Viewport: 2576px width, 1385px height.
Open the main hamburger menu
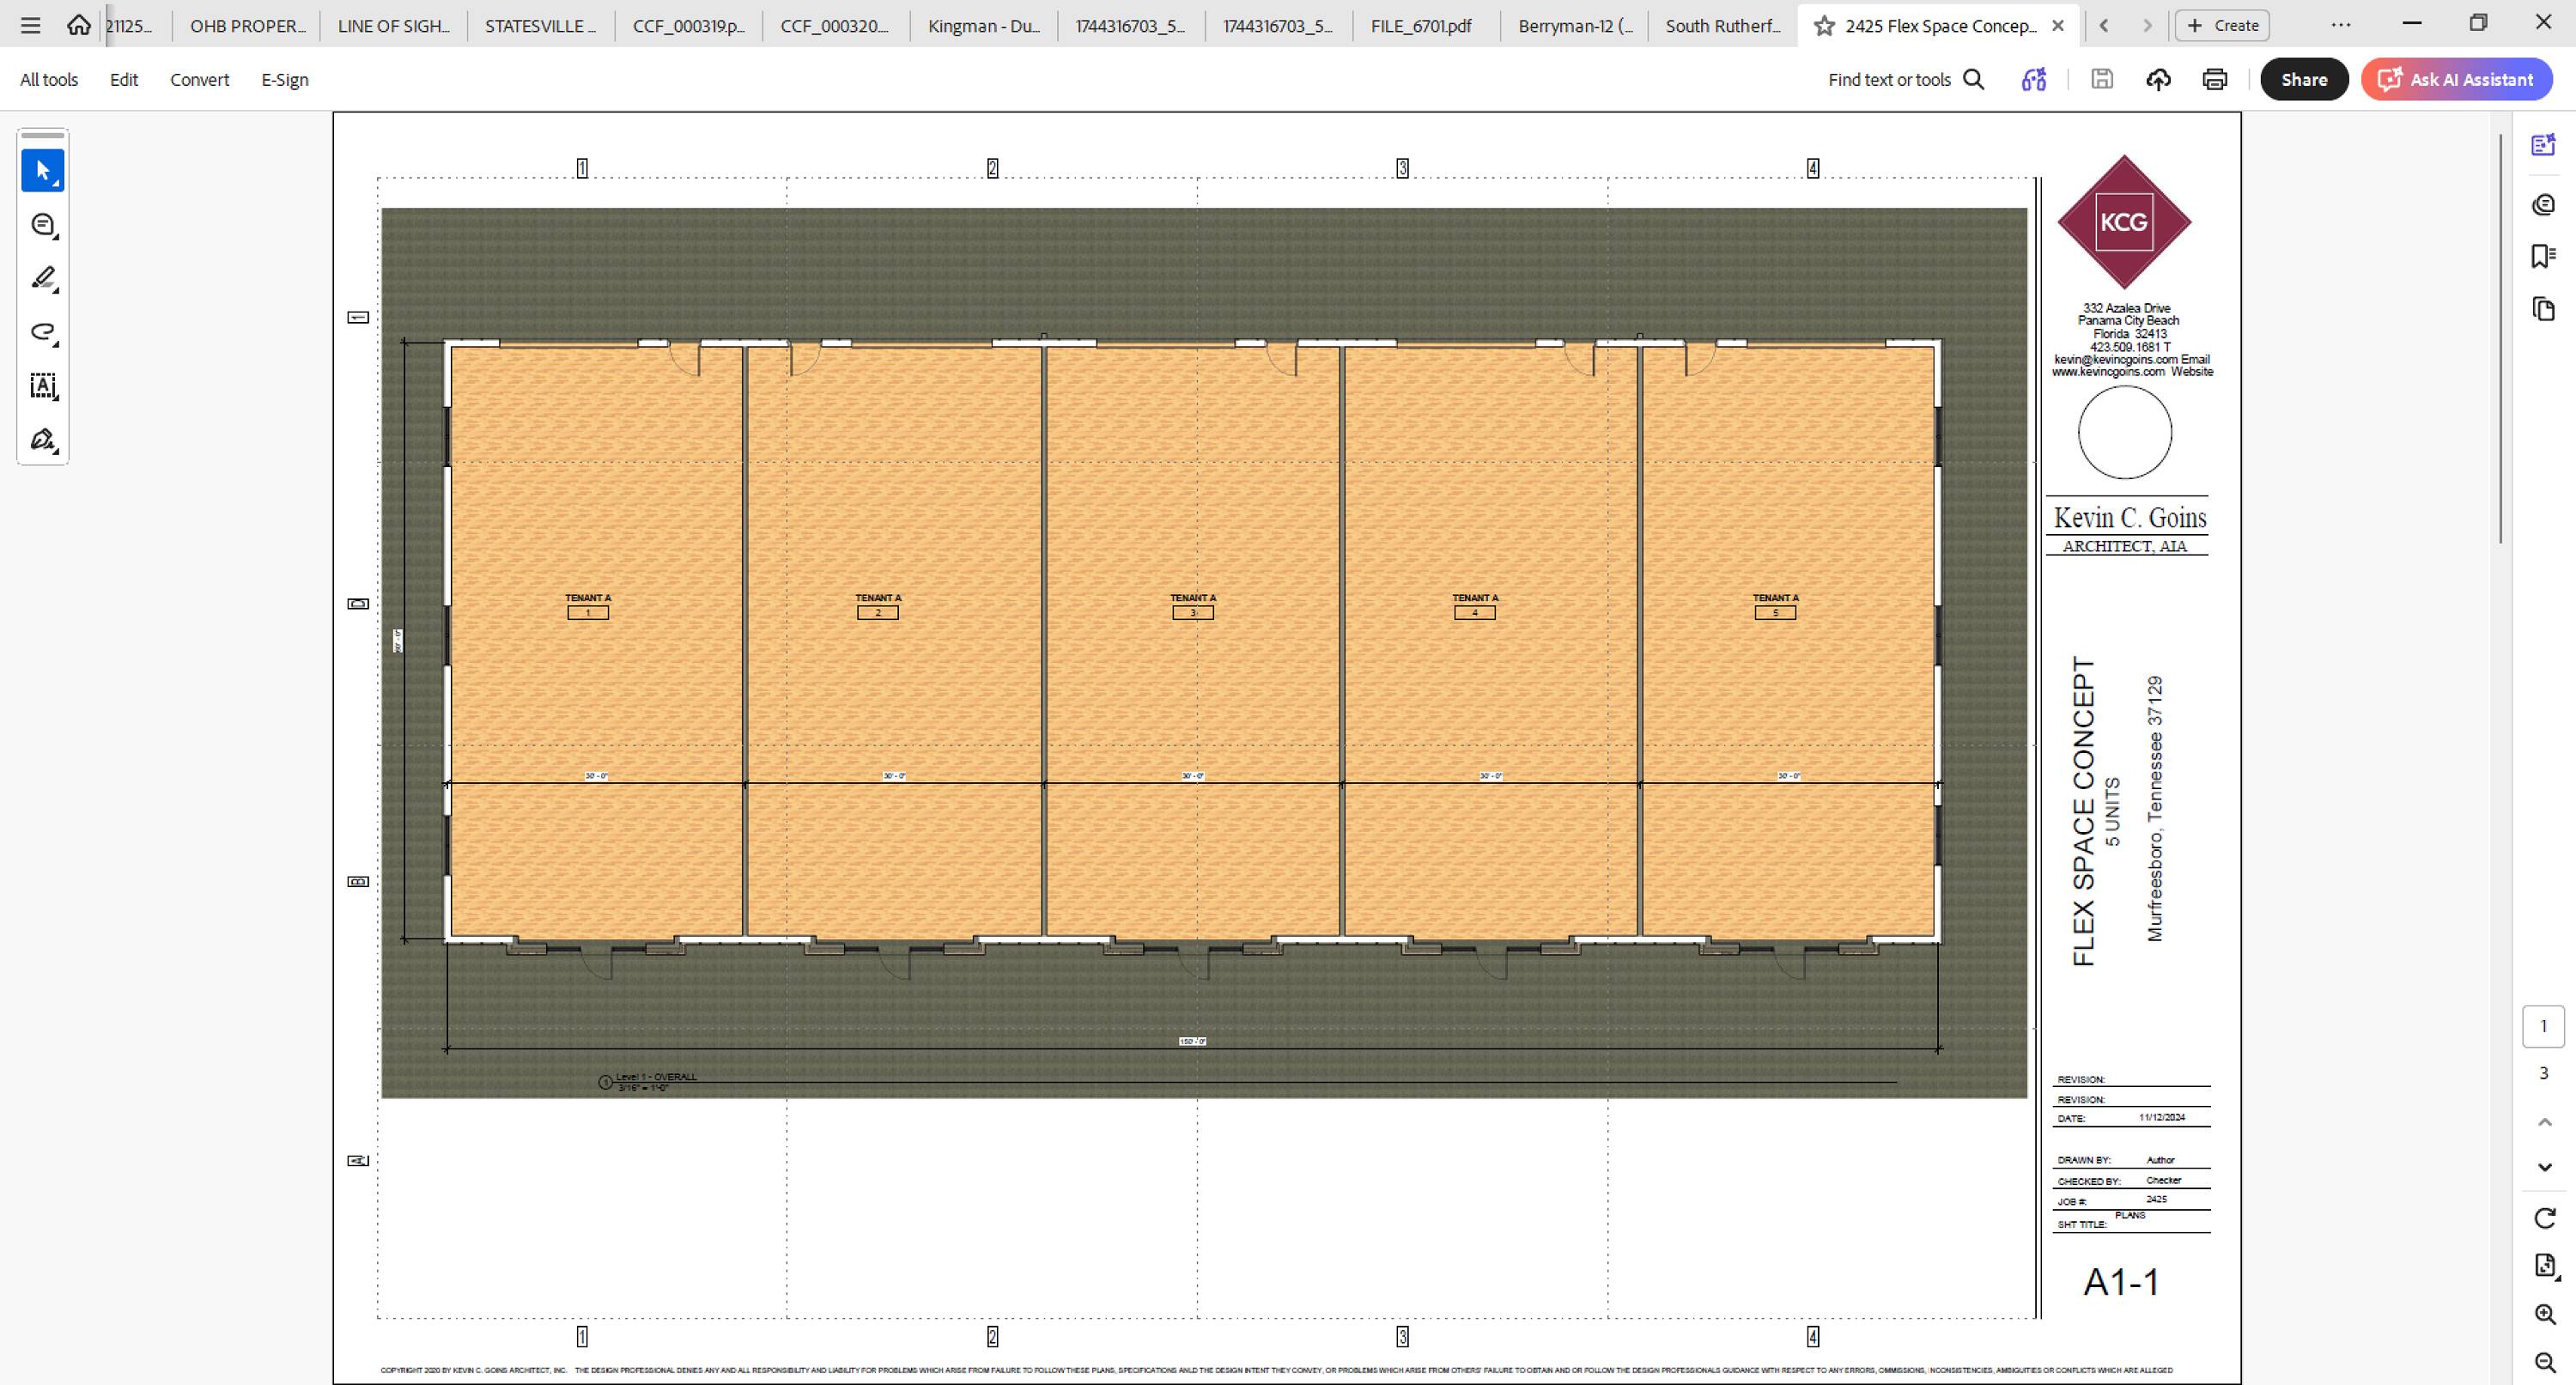31,26
